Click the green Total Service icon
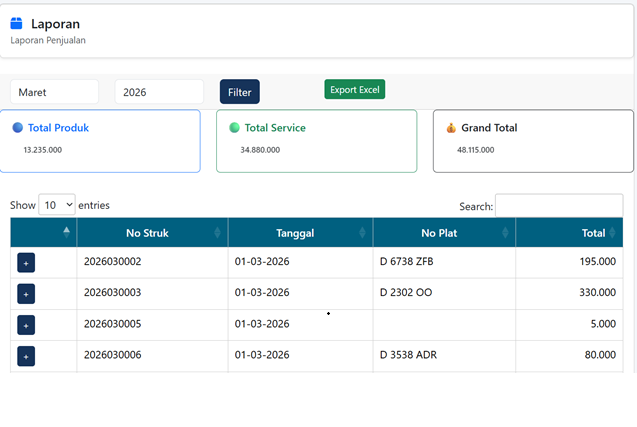The height and width of the screenshot is (427, 637). tap(234, 128)
